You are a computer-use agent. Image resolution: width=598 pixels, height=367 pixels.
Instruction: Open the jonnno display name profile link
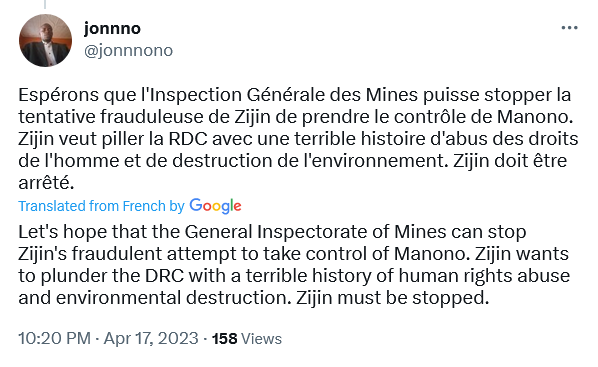pyautogui.click(x=113, y=28)
